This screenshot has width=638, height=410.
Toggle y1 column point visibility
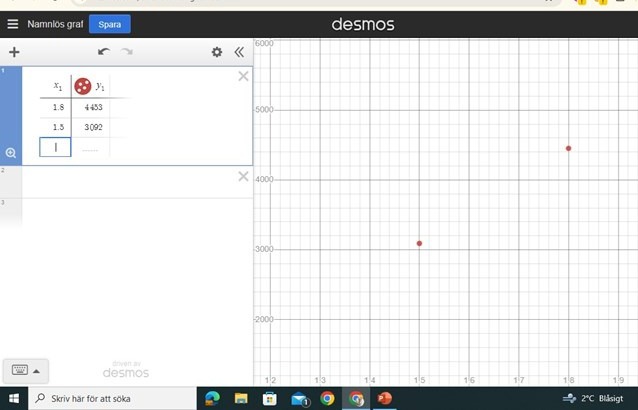coord(83,86)
